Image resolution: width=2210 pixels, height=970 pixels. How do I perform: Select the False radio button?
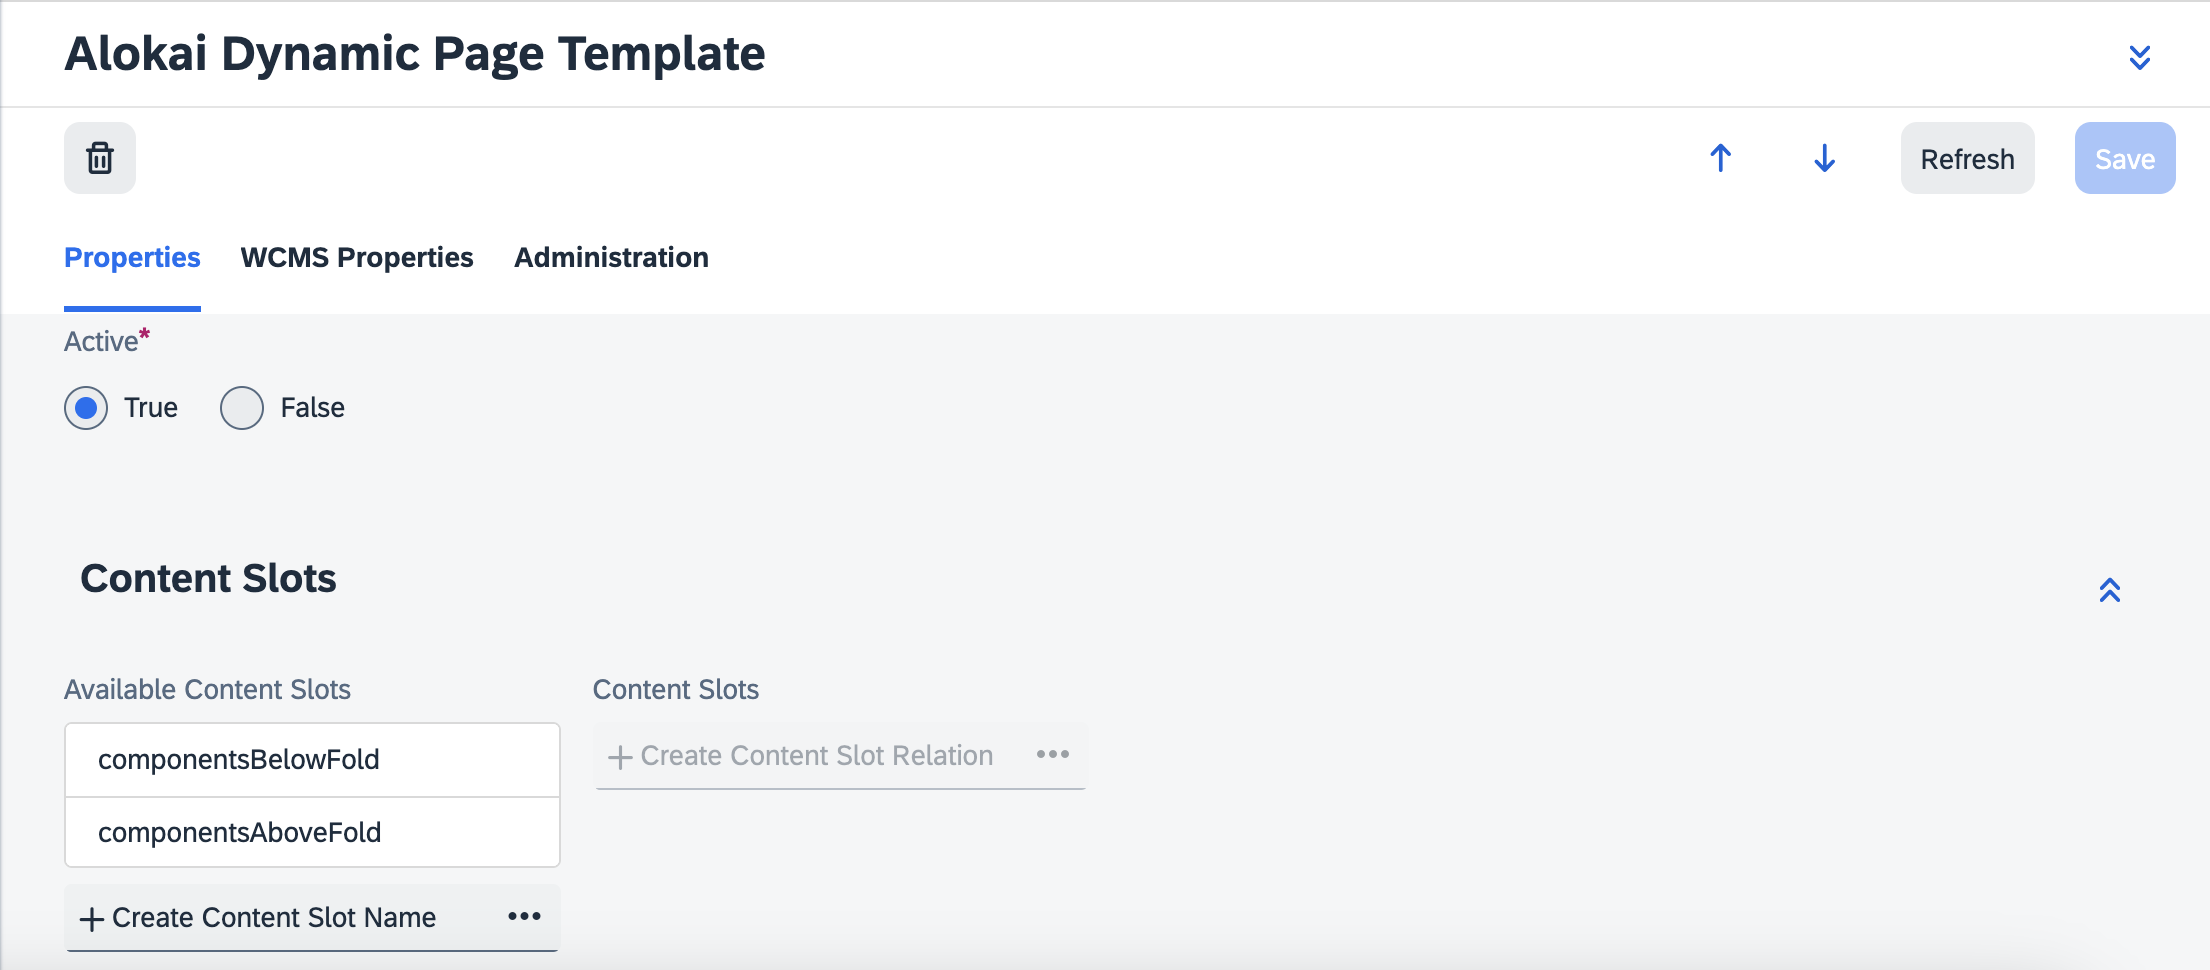click(x=242, y=408)
